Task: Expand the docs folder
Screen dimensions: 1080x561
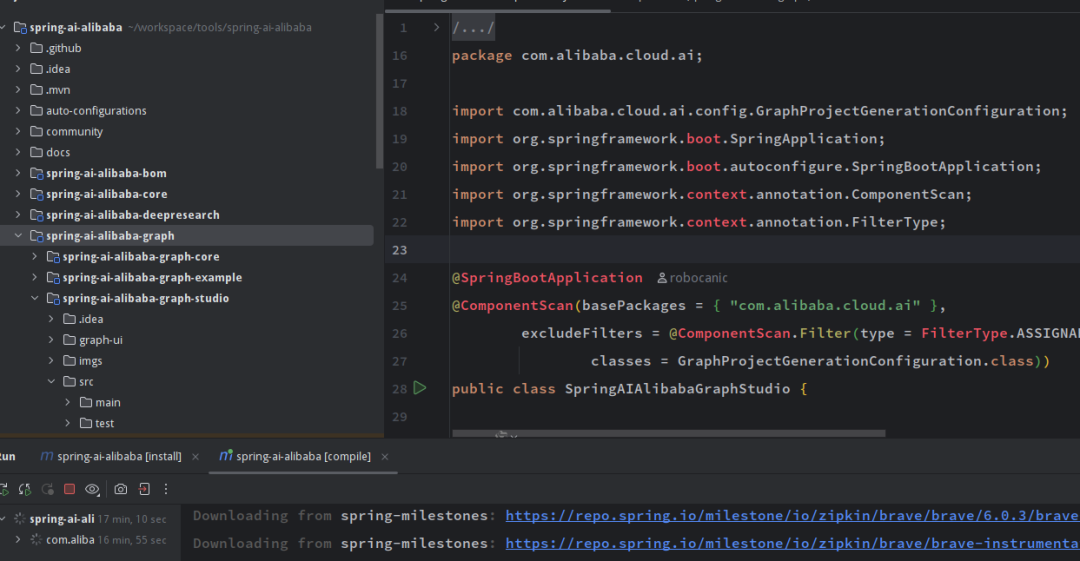Action: (18, 152)
